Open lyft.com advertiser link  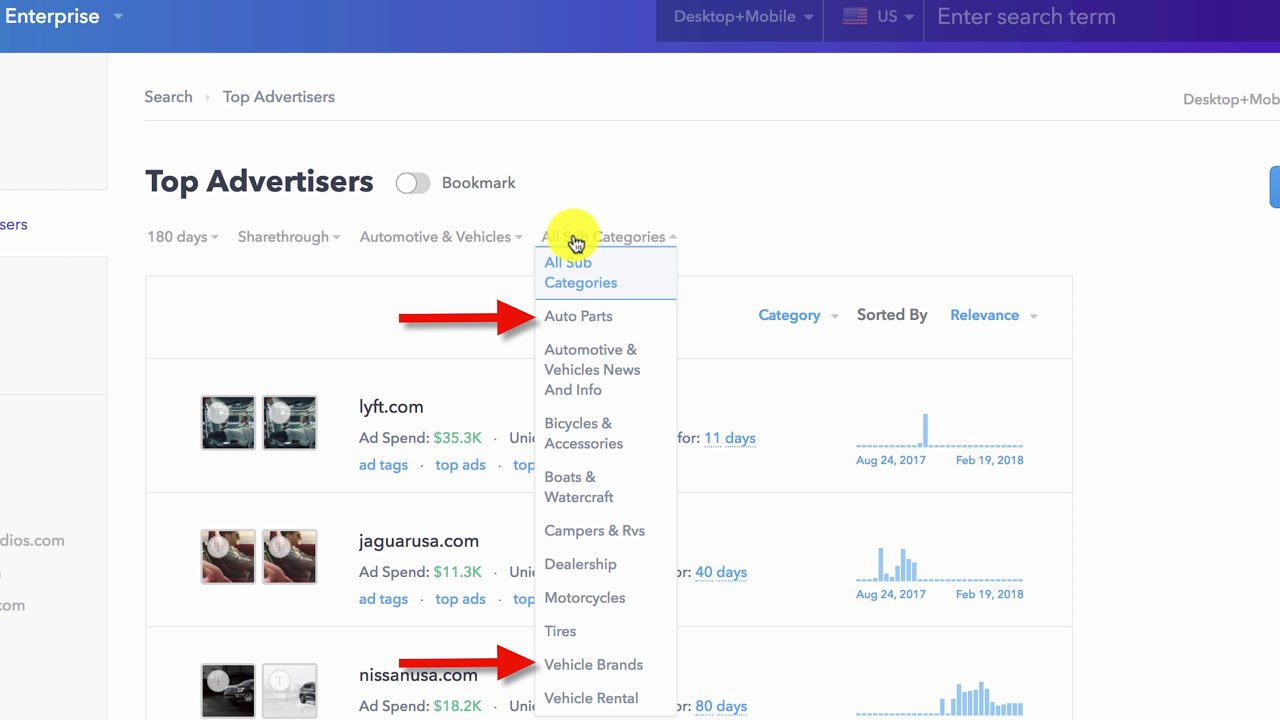click(x=391, y=407)
